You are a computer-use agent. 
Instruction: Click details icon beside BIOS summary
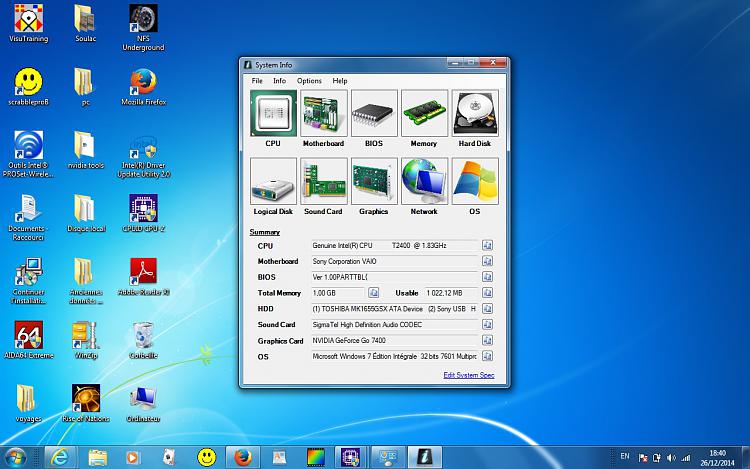[x=487, y=277]
